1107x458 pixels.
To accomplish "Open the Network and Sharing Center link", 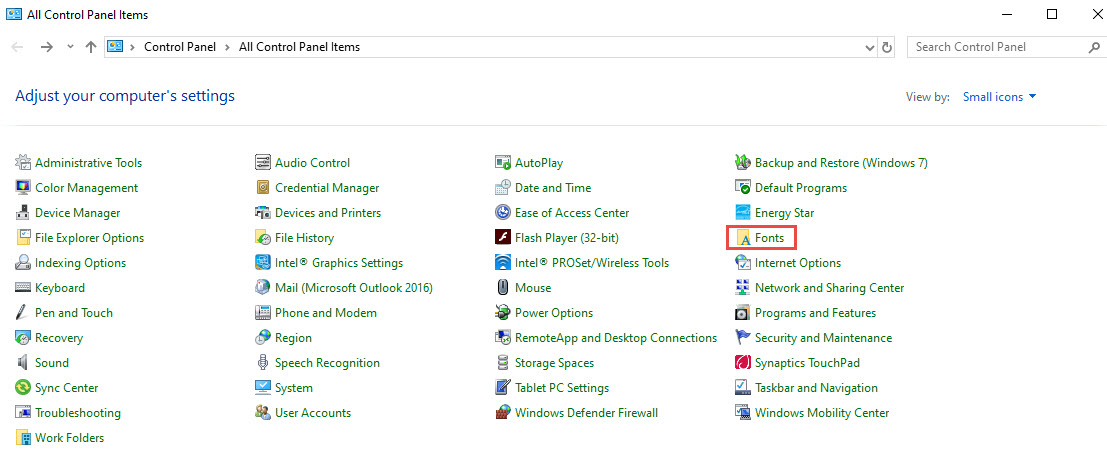I will (829, 288).
